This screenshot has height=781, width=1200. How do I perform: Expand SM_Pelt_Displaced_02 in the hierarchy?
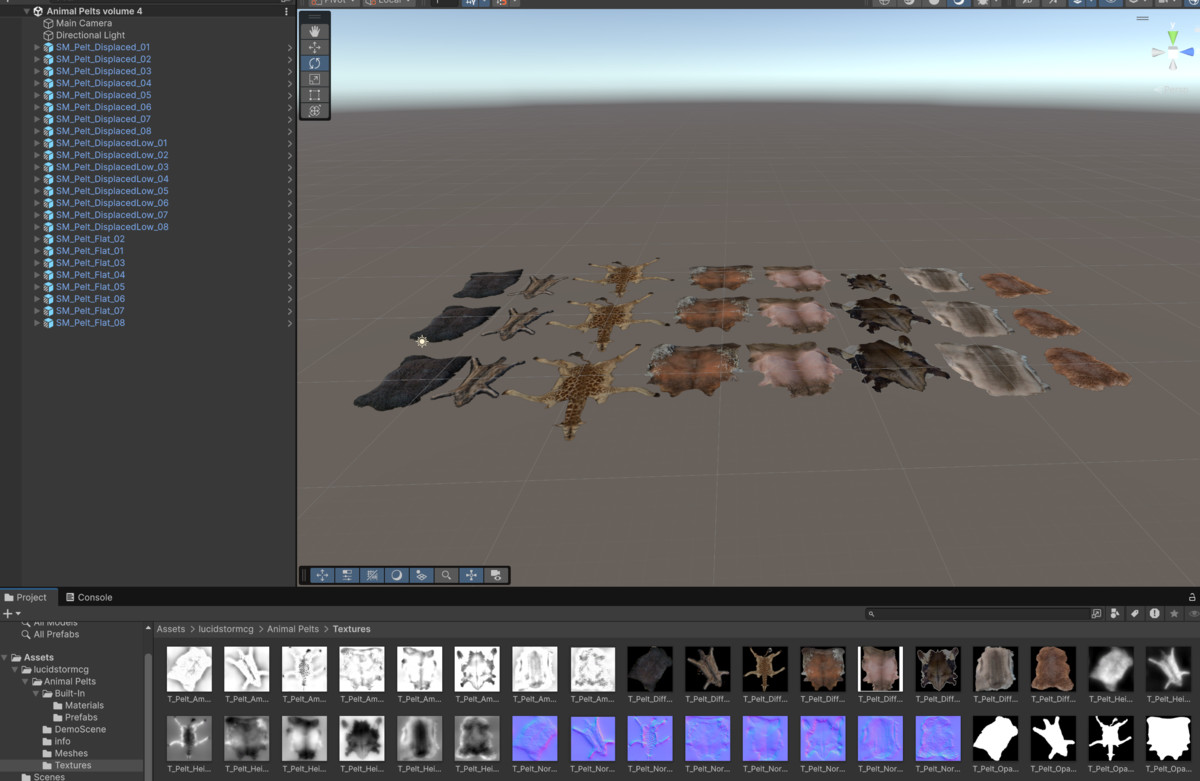pos(37,59)
